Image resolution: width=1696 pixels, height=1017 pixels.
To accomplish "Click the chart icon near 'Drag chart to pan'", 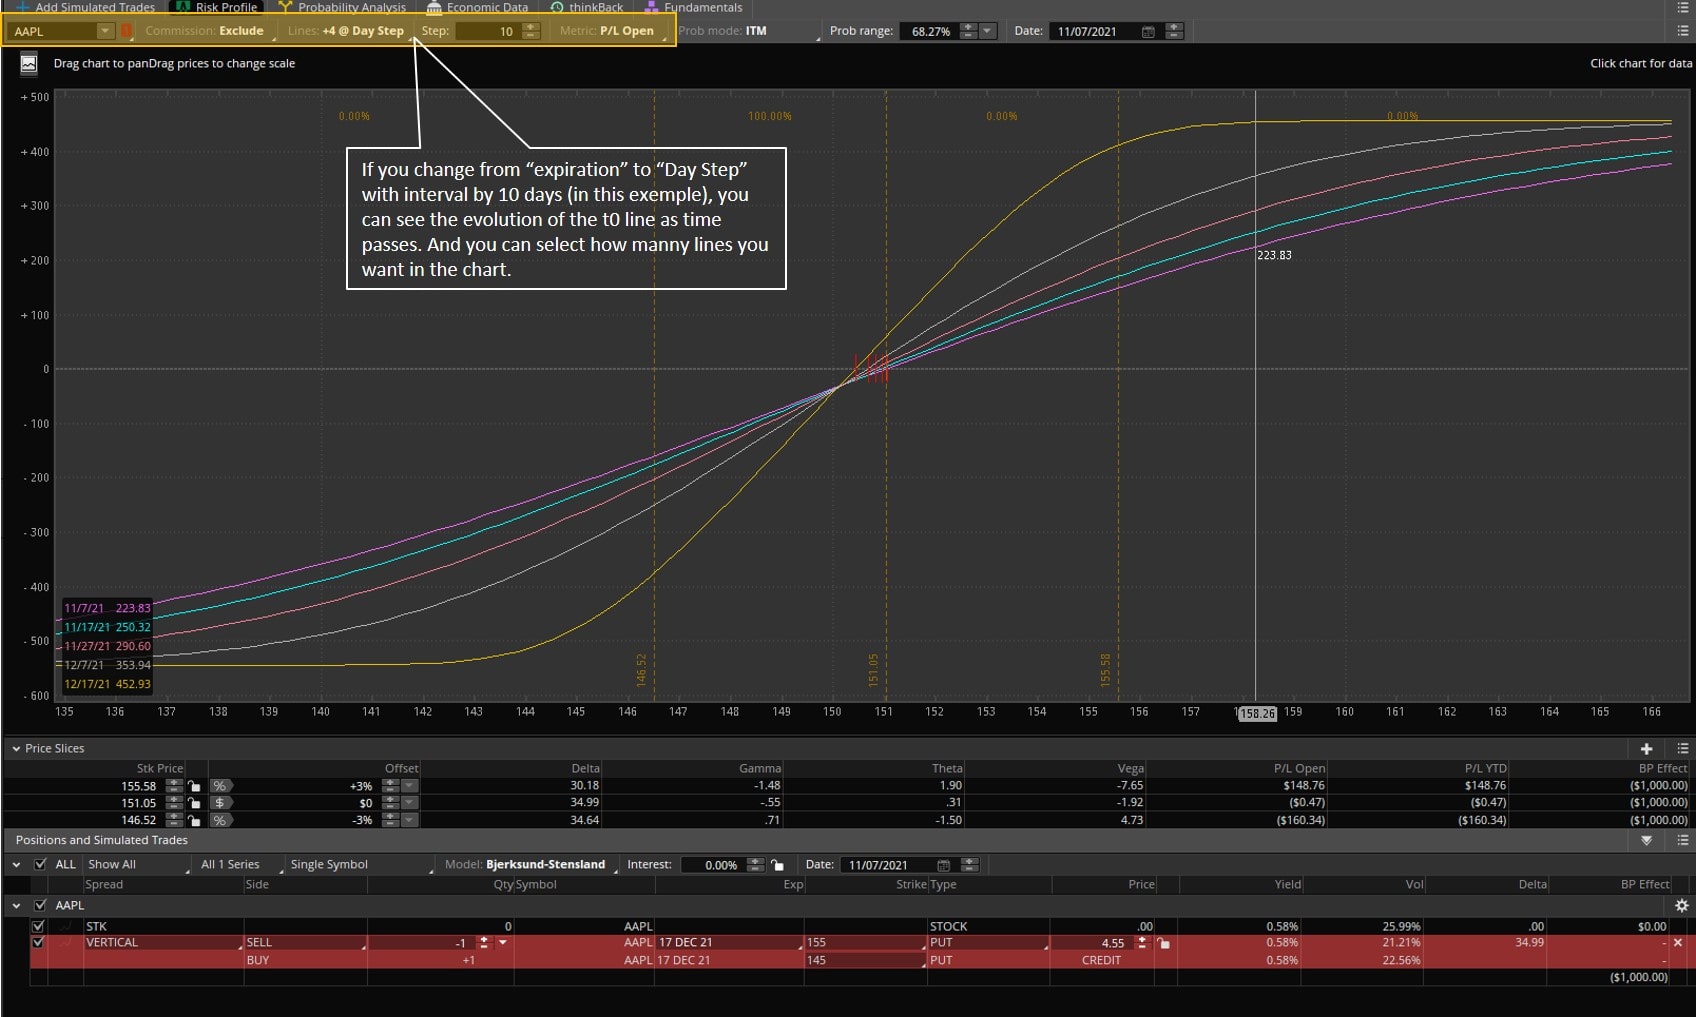I will click(x=28, y=63).
